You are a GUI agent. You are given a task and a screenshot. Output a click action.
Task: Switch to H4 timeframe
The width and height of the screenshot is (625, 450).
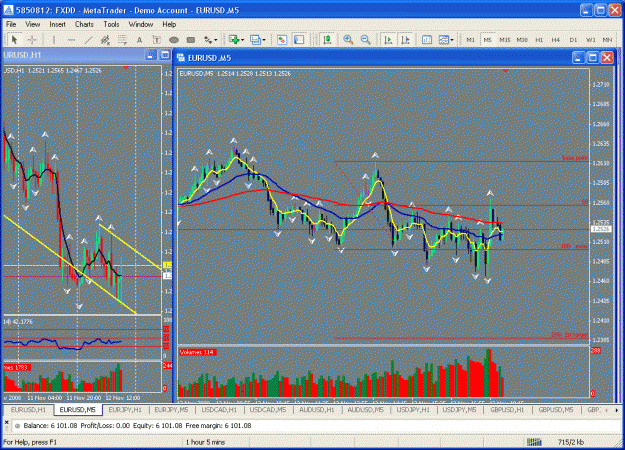[556, 40]
